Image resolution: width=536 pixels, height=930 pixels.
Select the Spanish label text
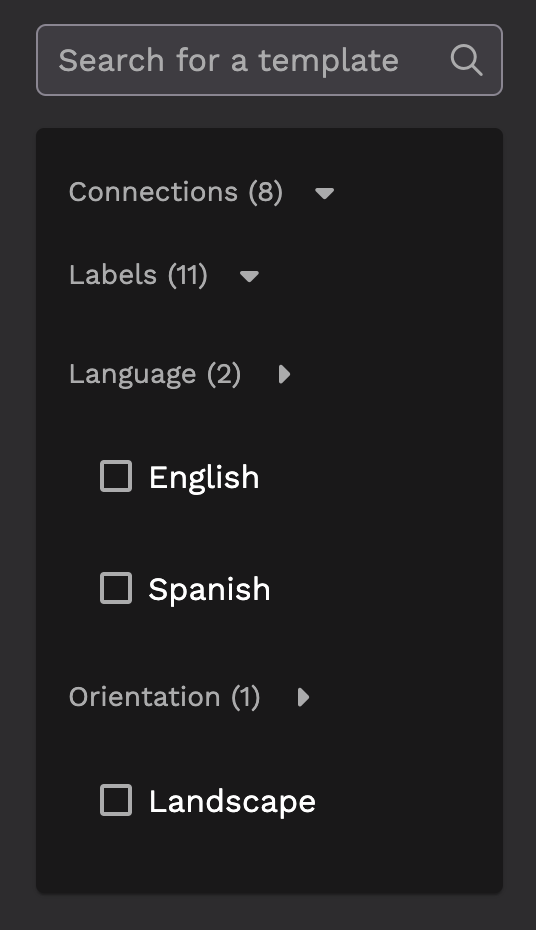point(209,589)
